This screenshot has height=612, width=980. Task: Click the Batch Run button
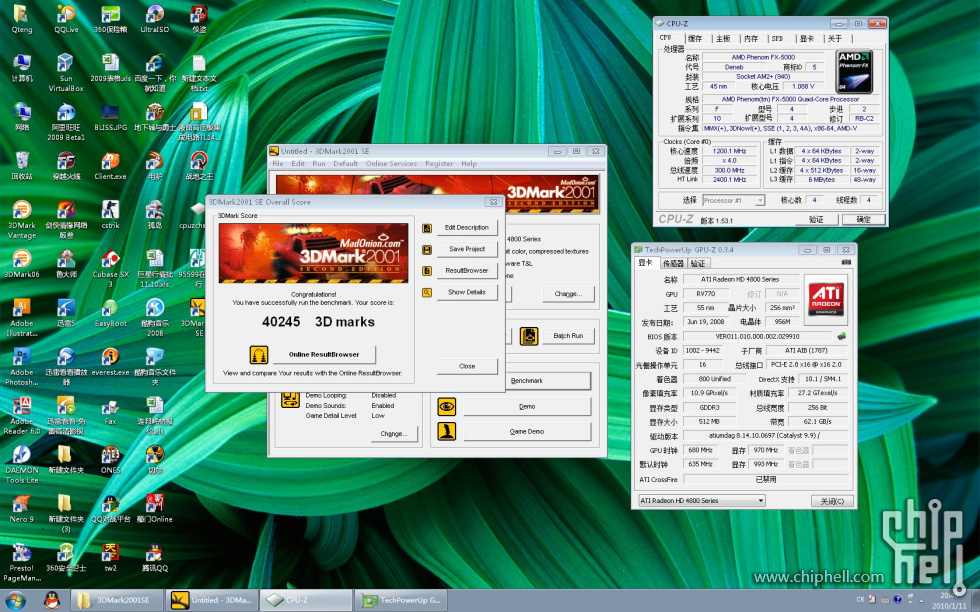click(x=568, y=336)
